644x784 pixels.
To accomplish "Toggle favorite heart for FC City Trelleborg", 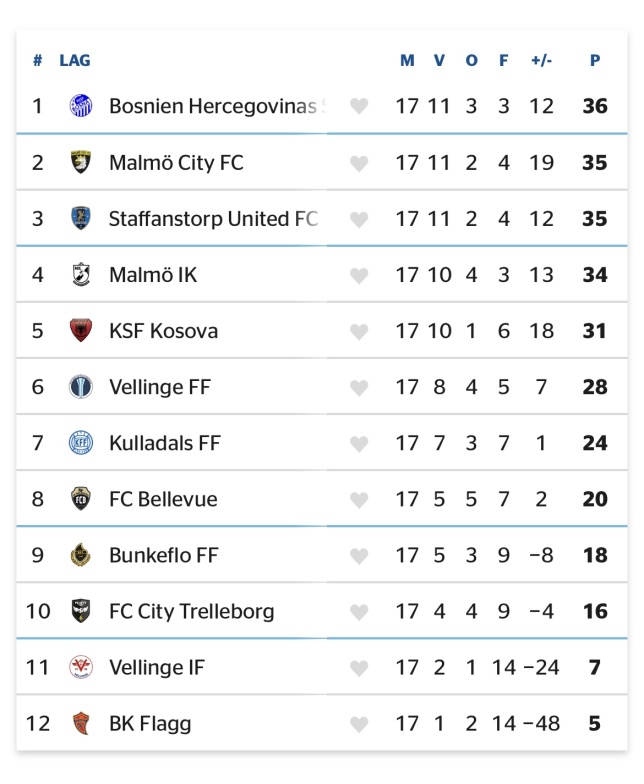I will [x=359, y=612].
